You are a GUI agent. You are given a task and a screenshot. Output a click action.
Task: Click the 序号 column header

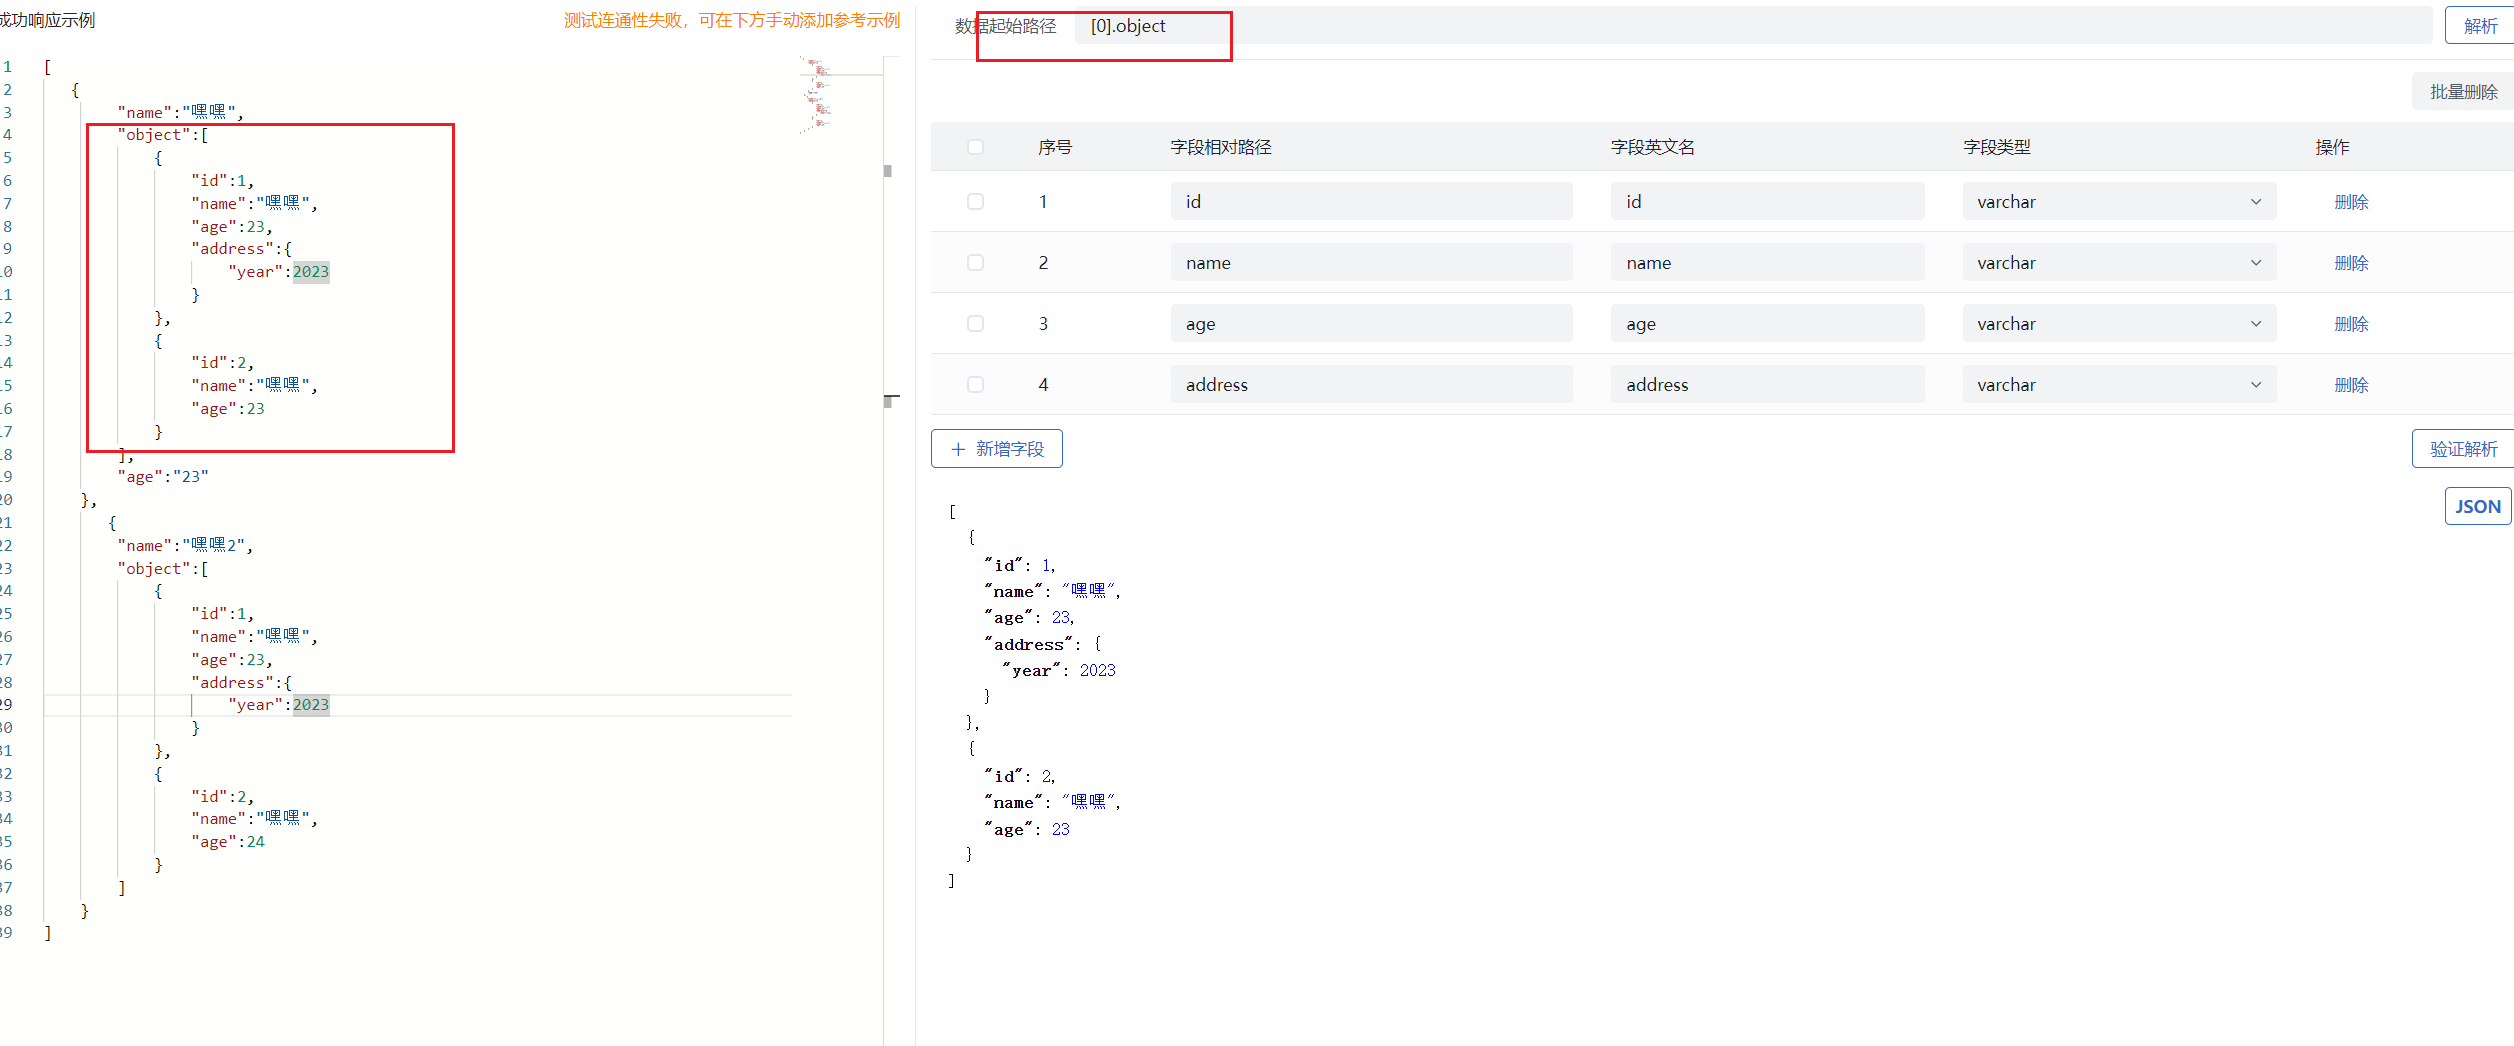tap(1055, 147)
